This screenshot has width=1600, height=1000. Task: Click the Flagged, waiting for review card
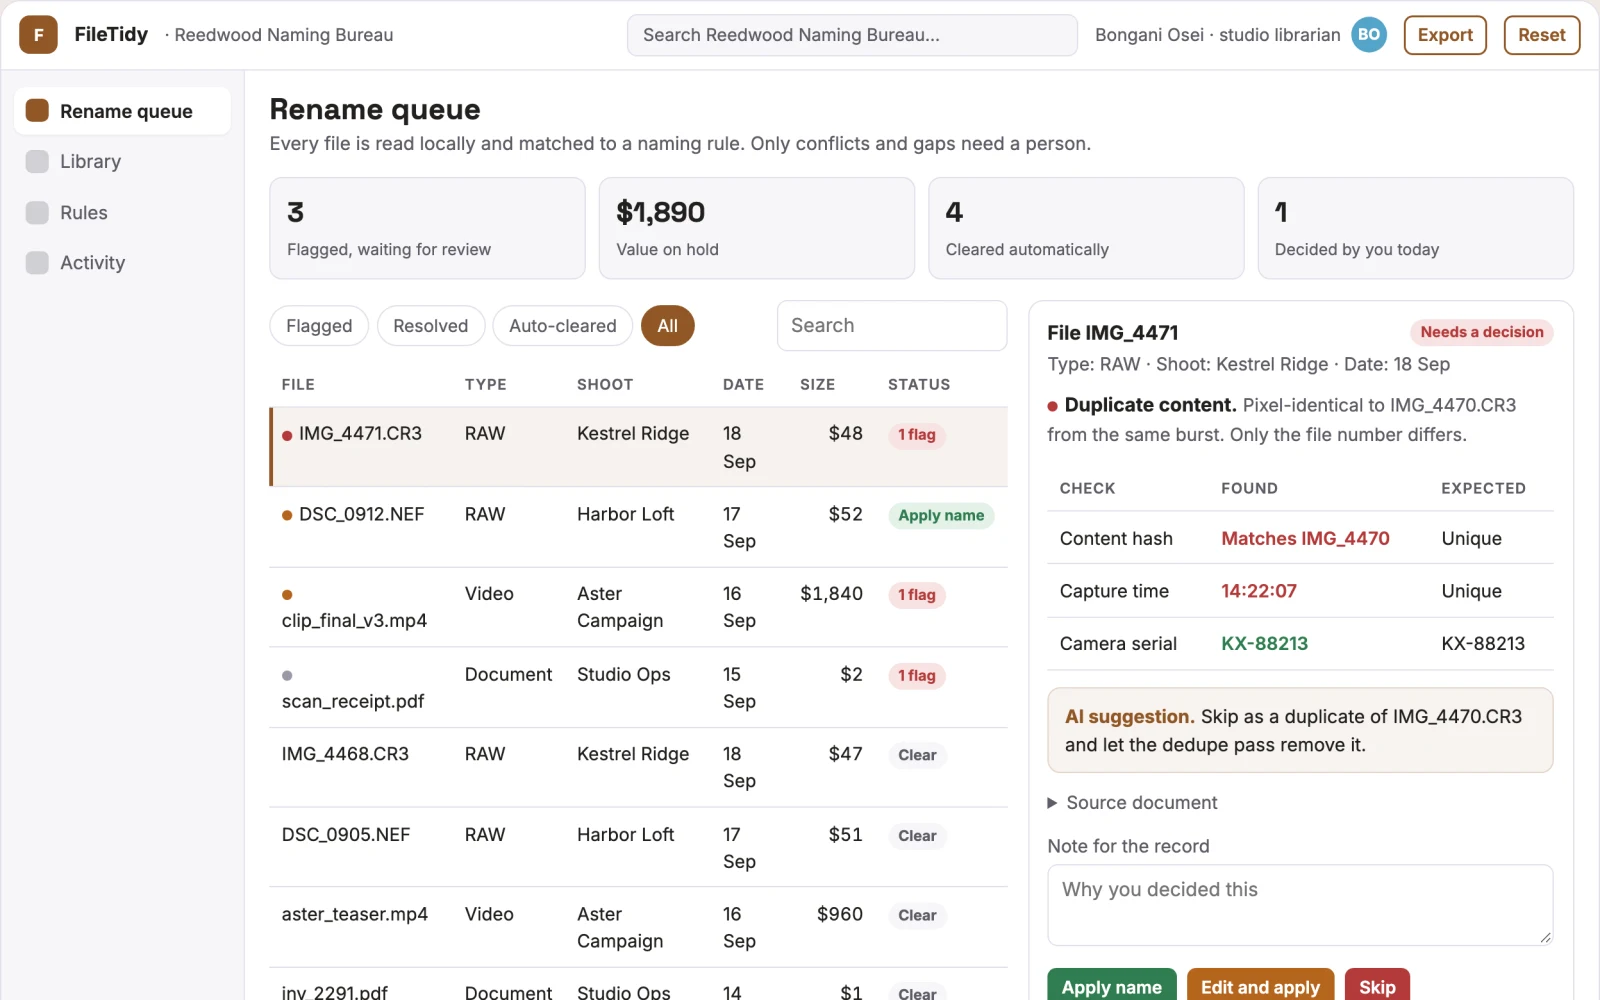point(427,228)
